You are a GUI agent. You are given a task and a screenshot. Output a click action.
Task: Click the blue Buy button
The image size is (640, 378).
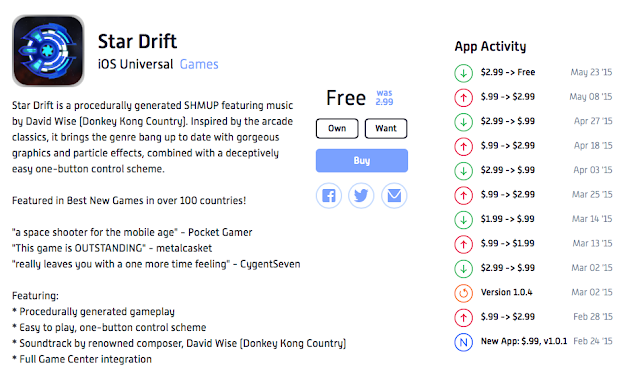click(362, 160)
